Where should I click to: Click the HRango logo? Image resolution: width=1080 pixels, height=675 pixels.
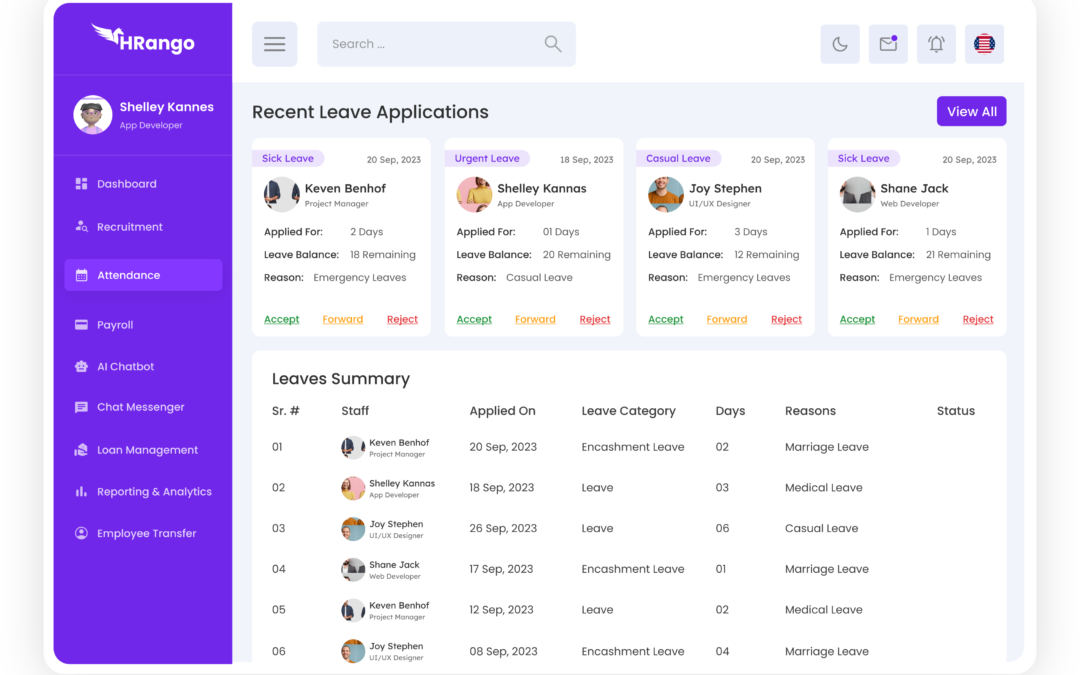click(143, 39)
